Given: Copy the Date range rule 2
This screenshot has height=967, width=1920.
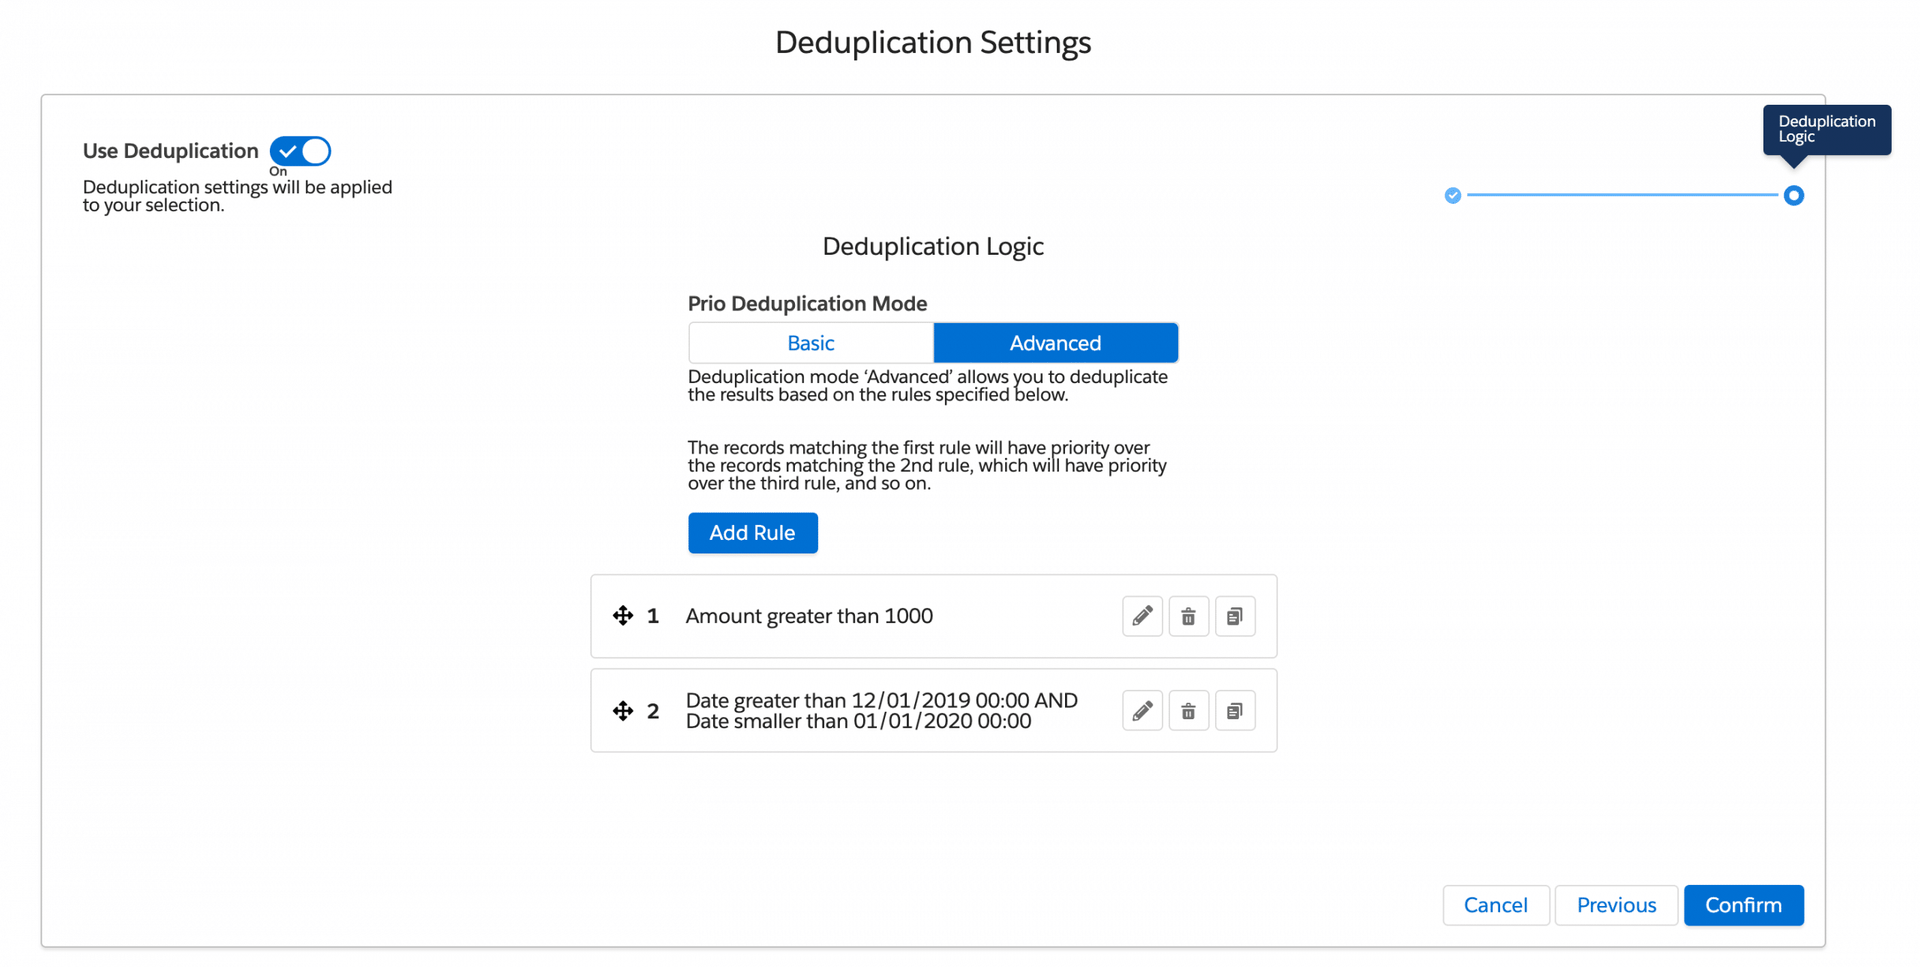Looking at the screenshot, I should click(1235, 711).
